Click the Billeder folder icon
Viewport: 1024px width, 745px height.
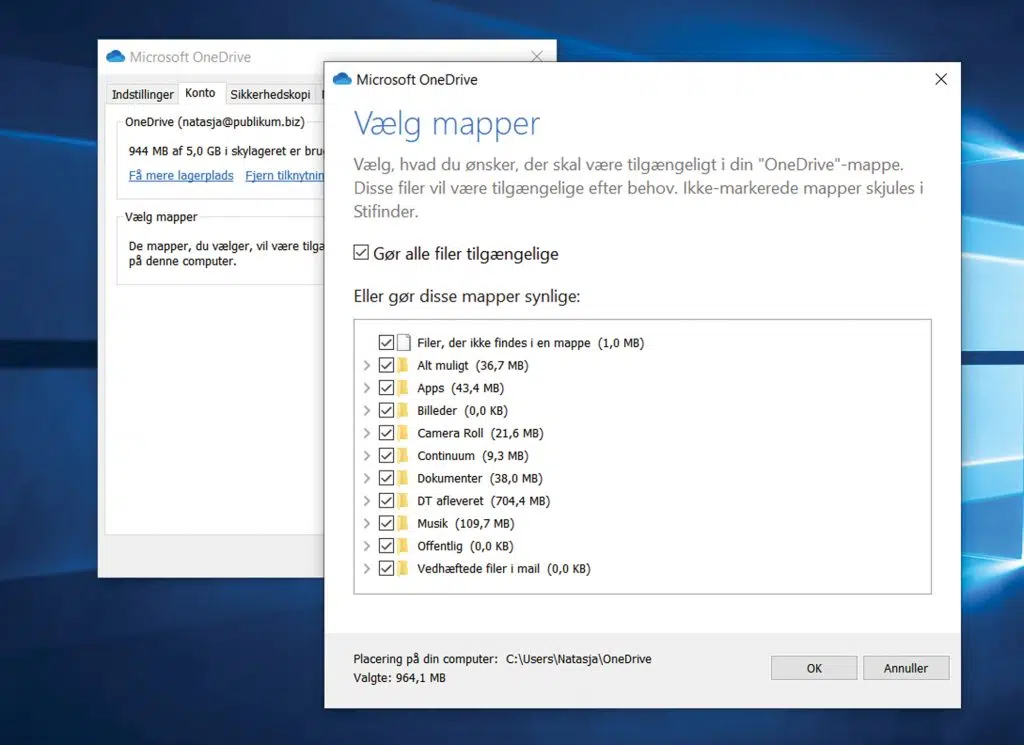[403, 410]
